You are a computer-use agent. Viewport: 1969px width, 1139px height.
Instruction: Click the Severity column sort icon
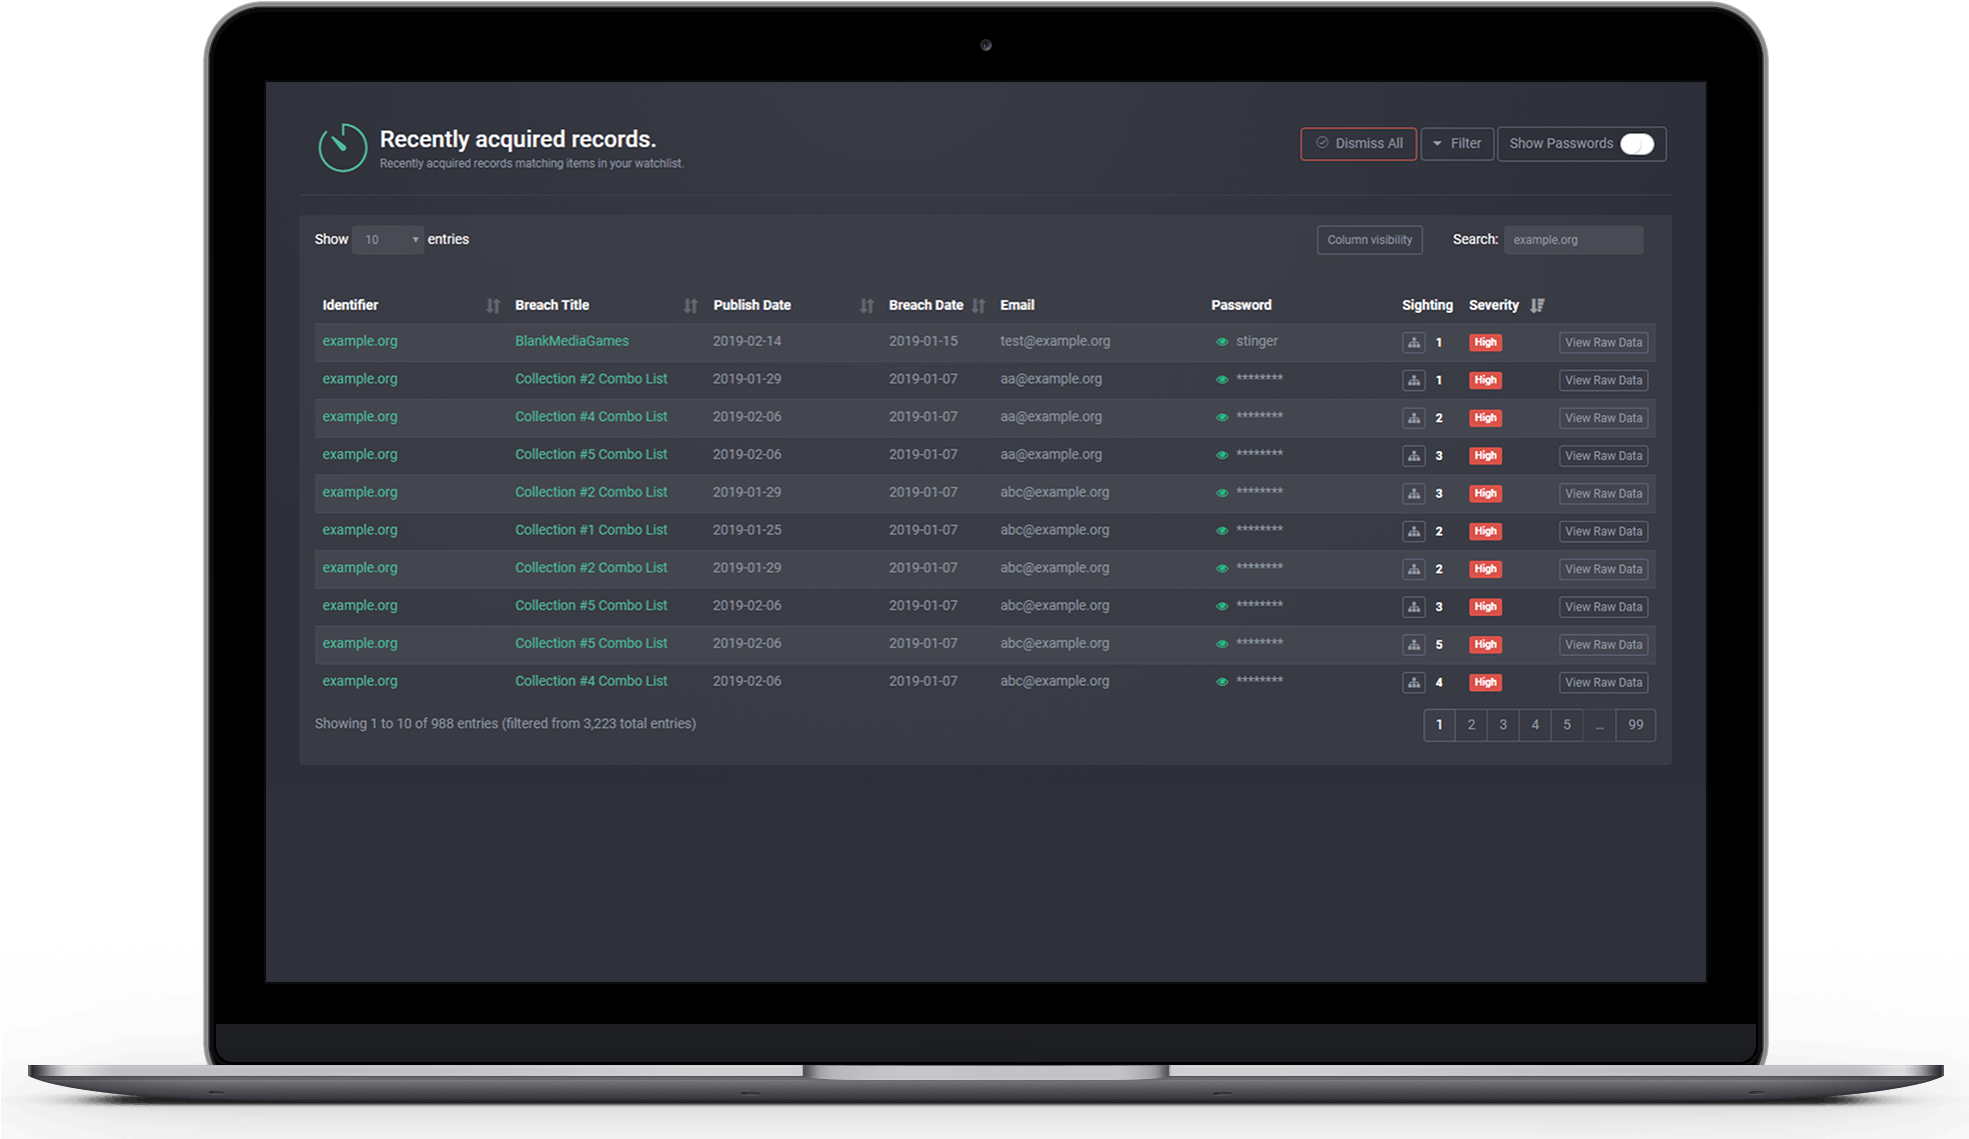click(1537, 305)
